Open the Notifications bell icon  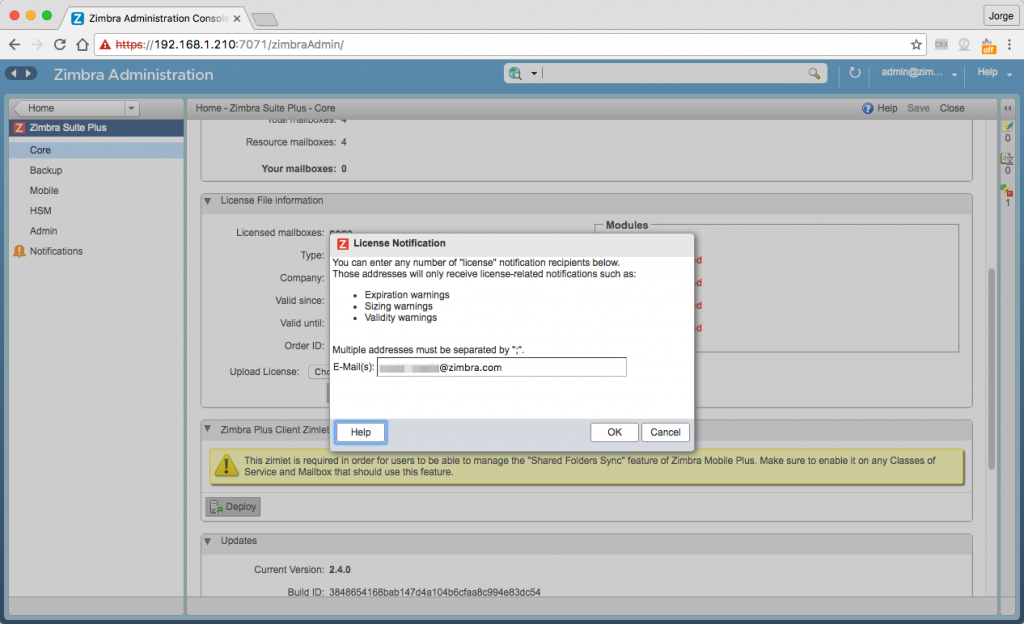pos(20,251)
